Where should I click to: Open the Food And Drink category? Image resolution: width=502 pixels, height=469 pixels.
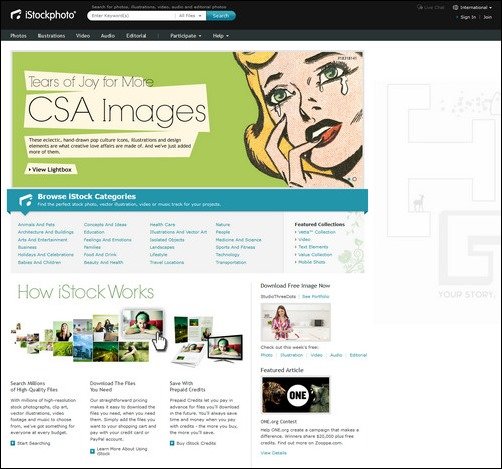(100, 255)
